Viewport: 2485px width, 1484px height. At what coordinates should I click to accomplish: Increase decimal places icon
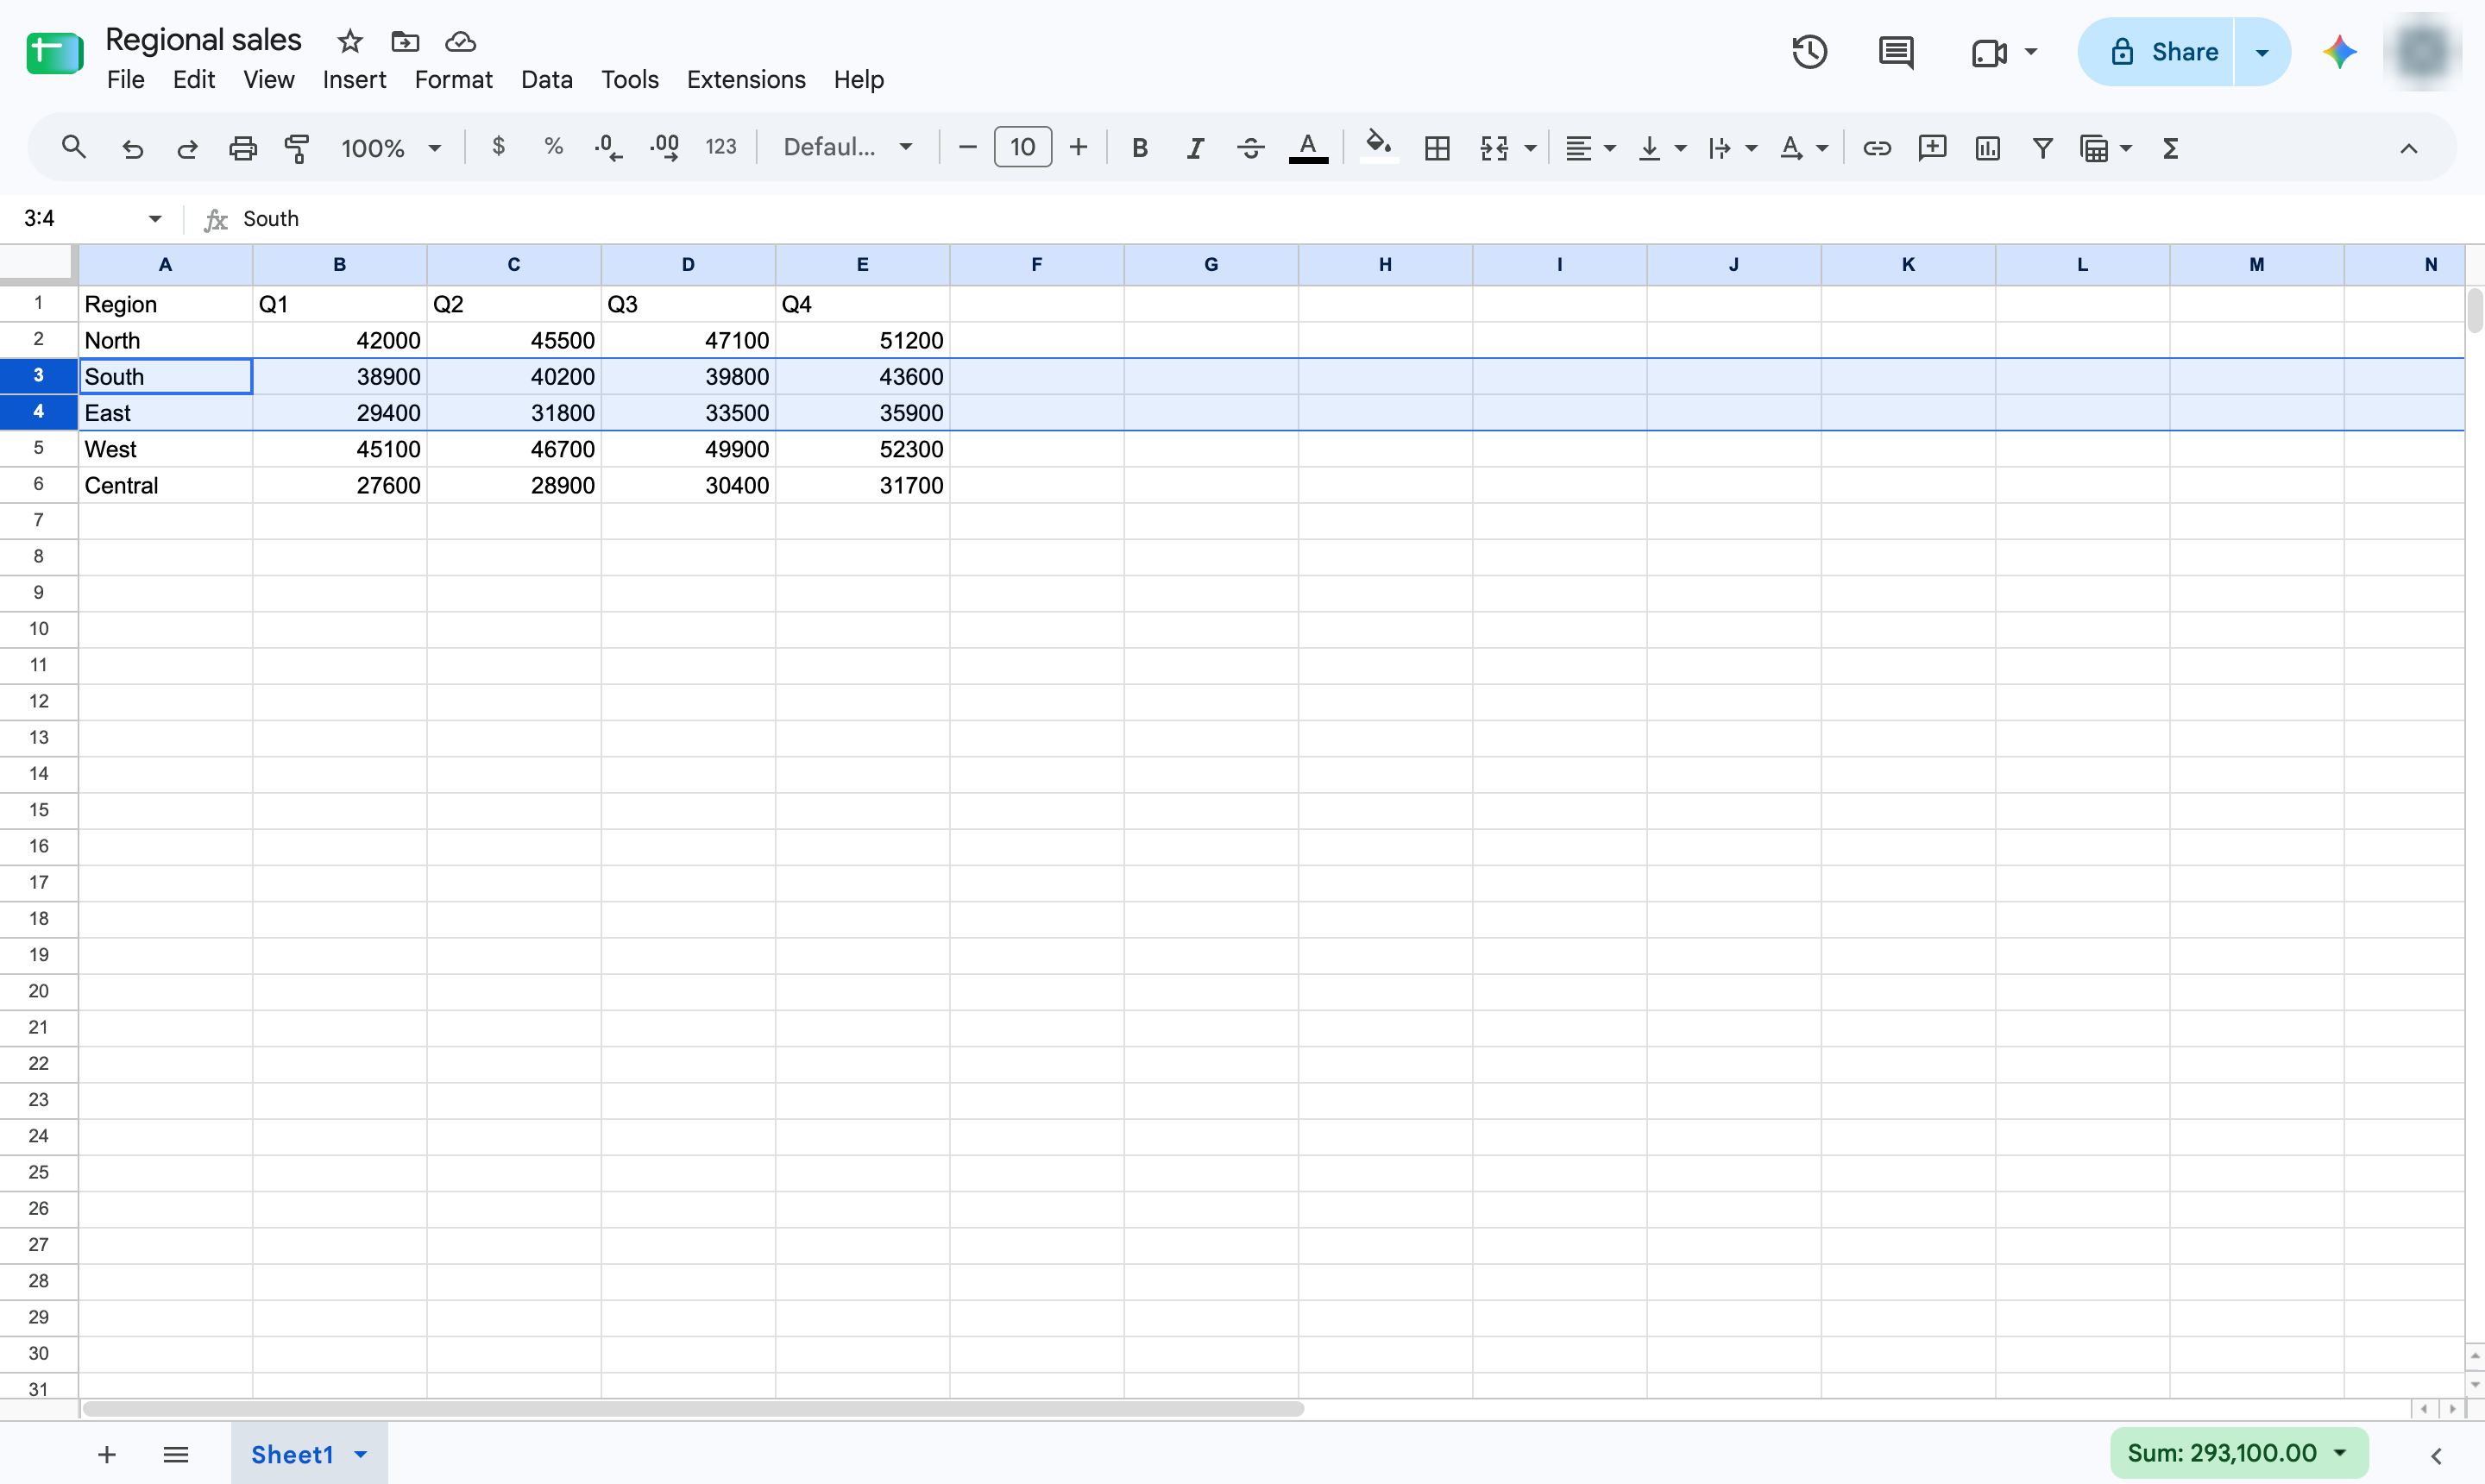(x=664, y=148)
